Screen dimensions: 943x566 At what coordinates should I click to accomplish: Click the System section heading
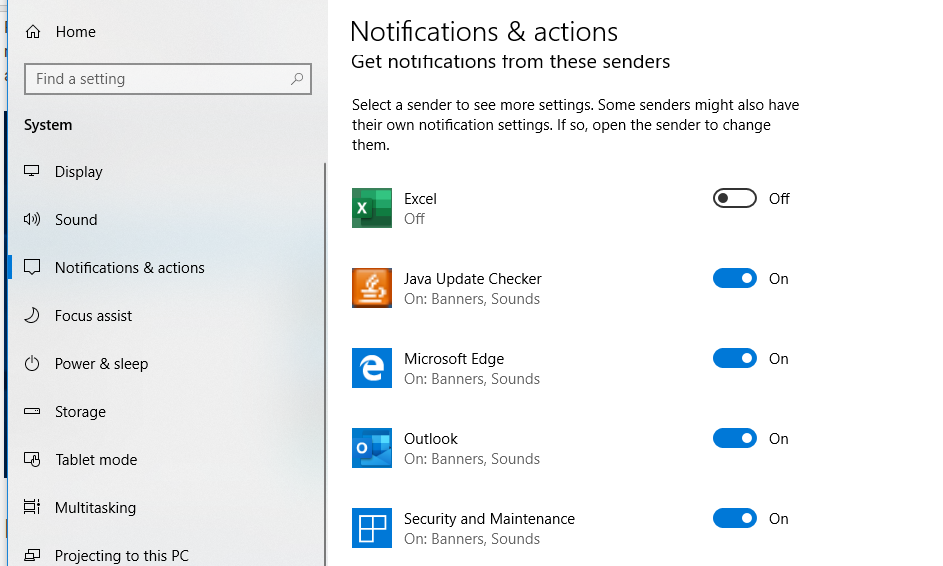coord(48,125)
